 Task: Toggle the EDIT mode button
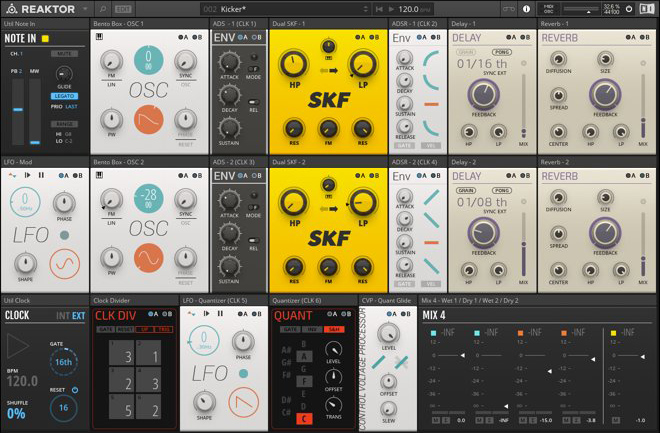[123, 9]
